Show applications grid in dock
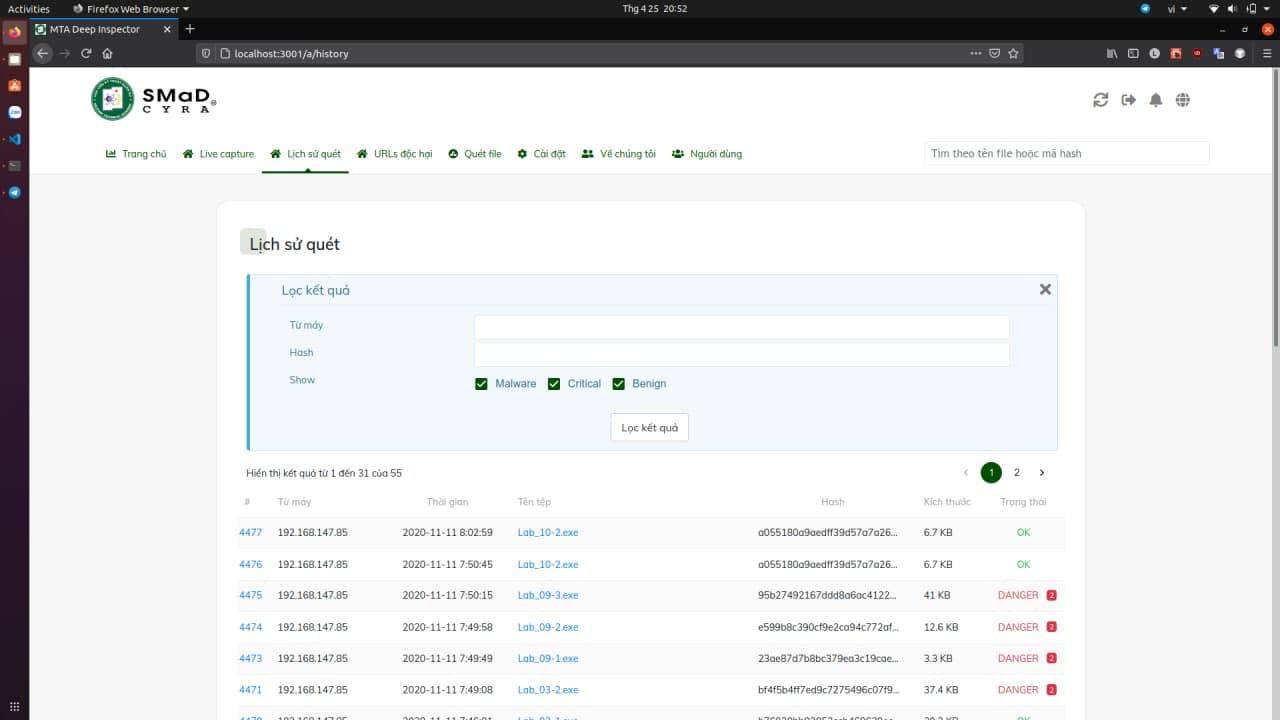This screenshot has width=1280, height=720. [x=14, y=706]
